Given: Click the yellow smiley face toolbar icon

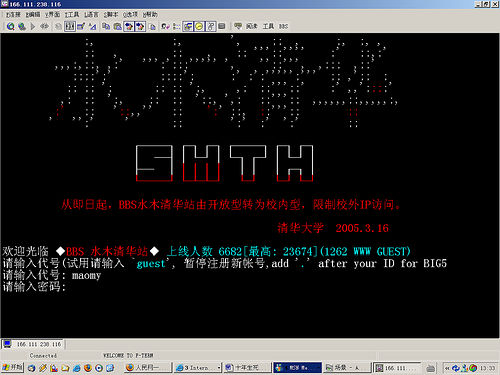Looking at the screenshot, I should pyautogui.click(x=199, y=26).
